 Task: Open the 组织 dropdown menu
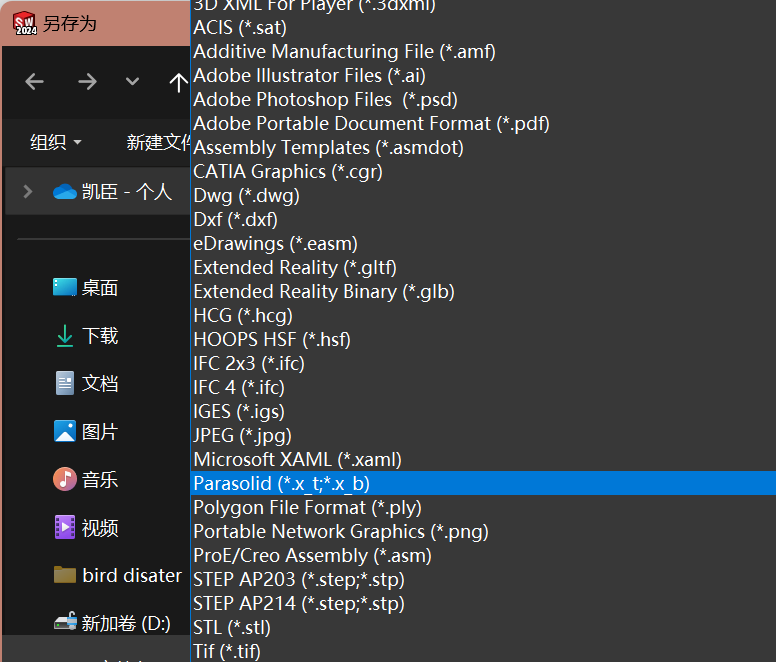click(x=55, y=142)
